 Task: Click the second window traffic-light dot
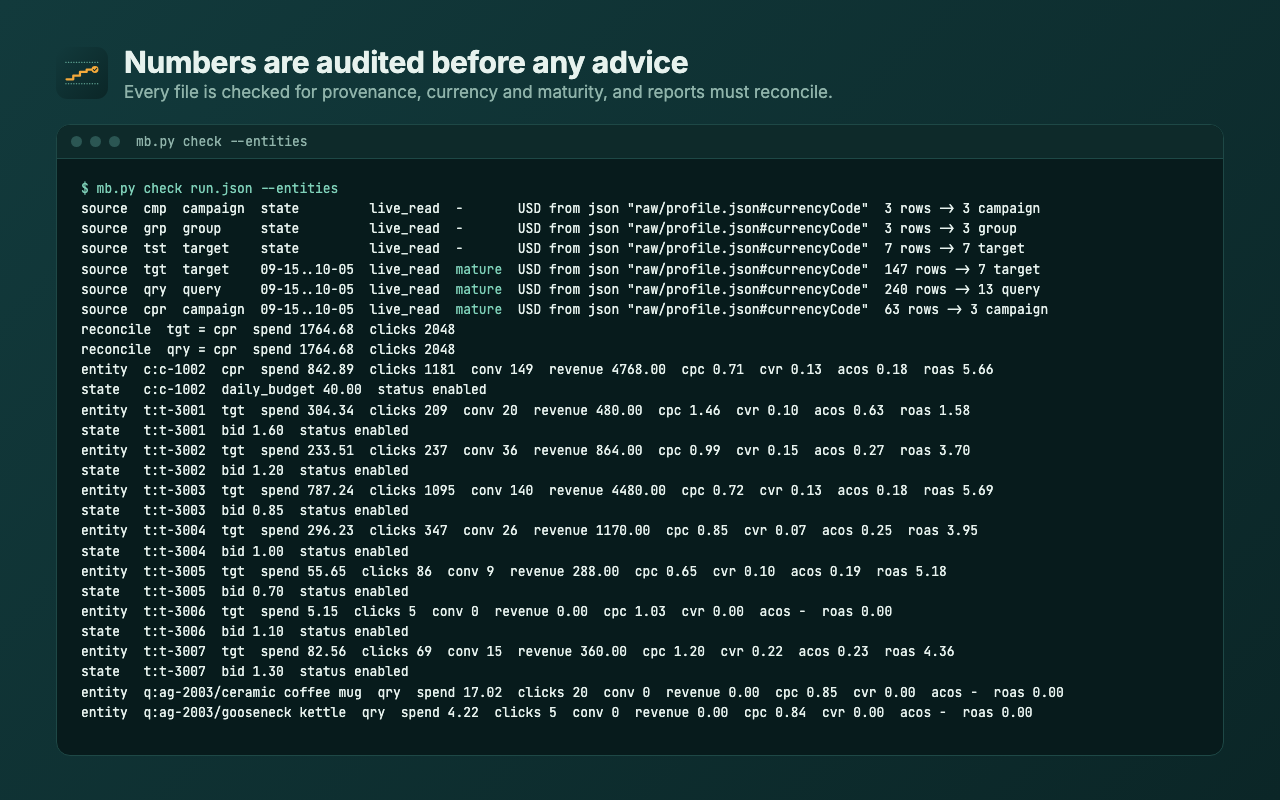tap(96, 142)
